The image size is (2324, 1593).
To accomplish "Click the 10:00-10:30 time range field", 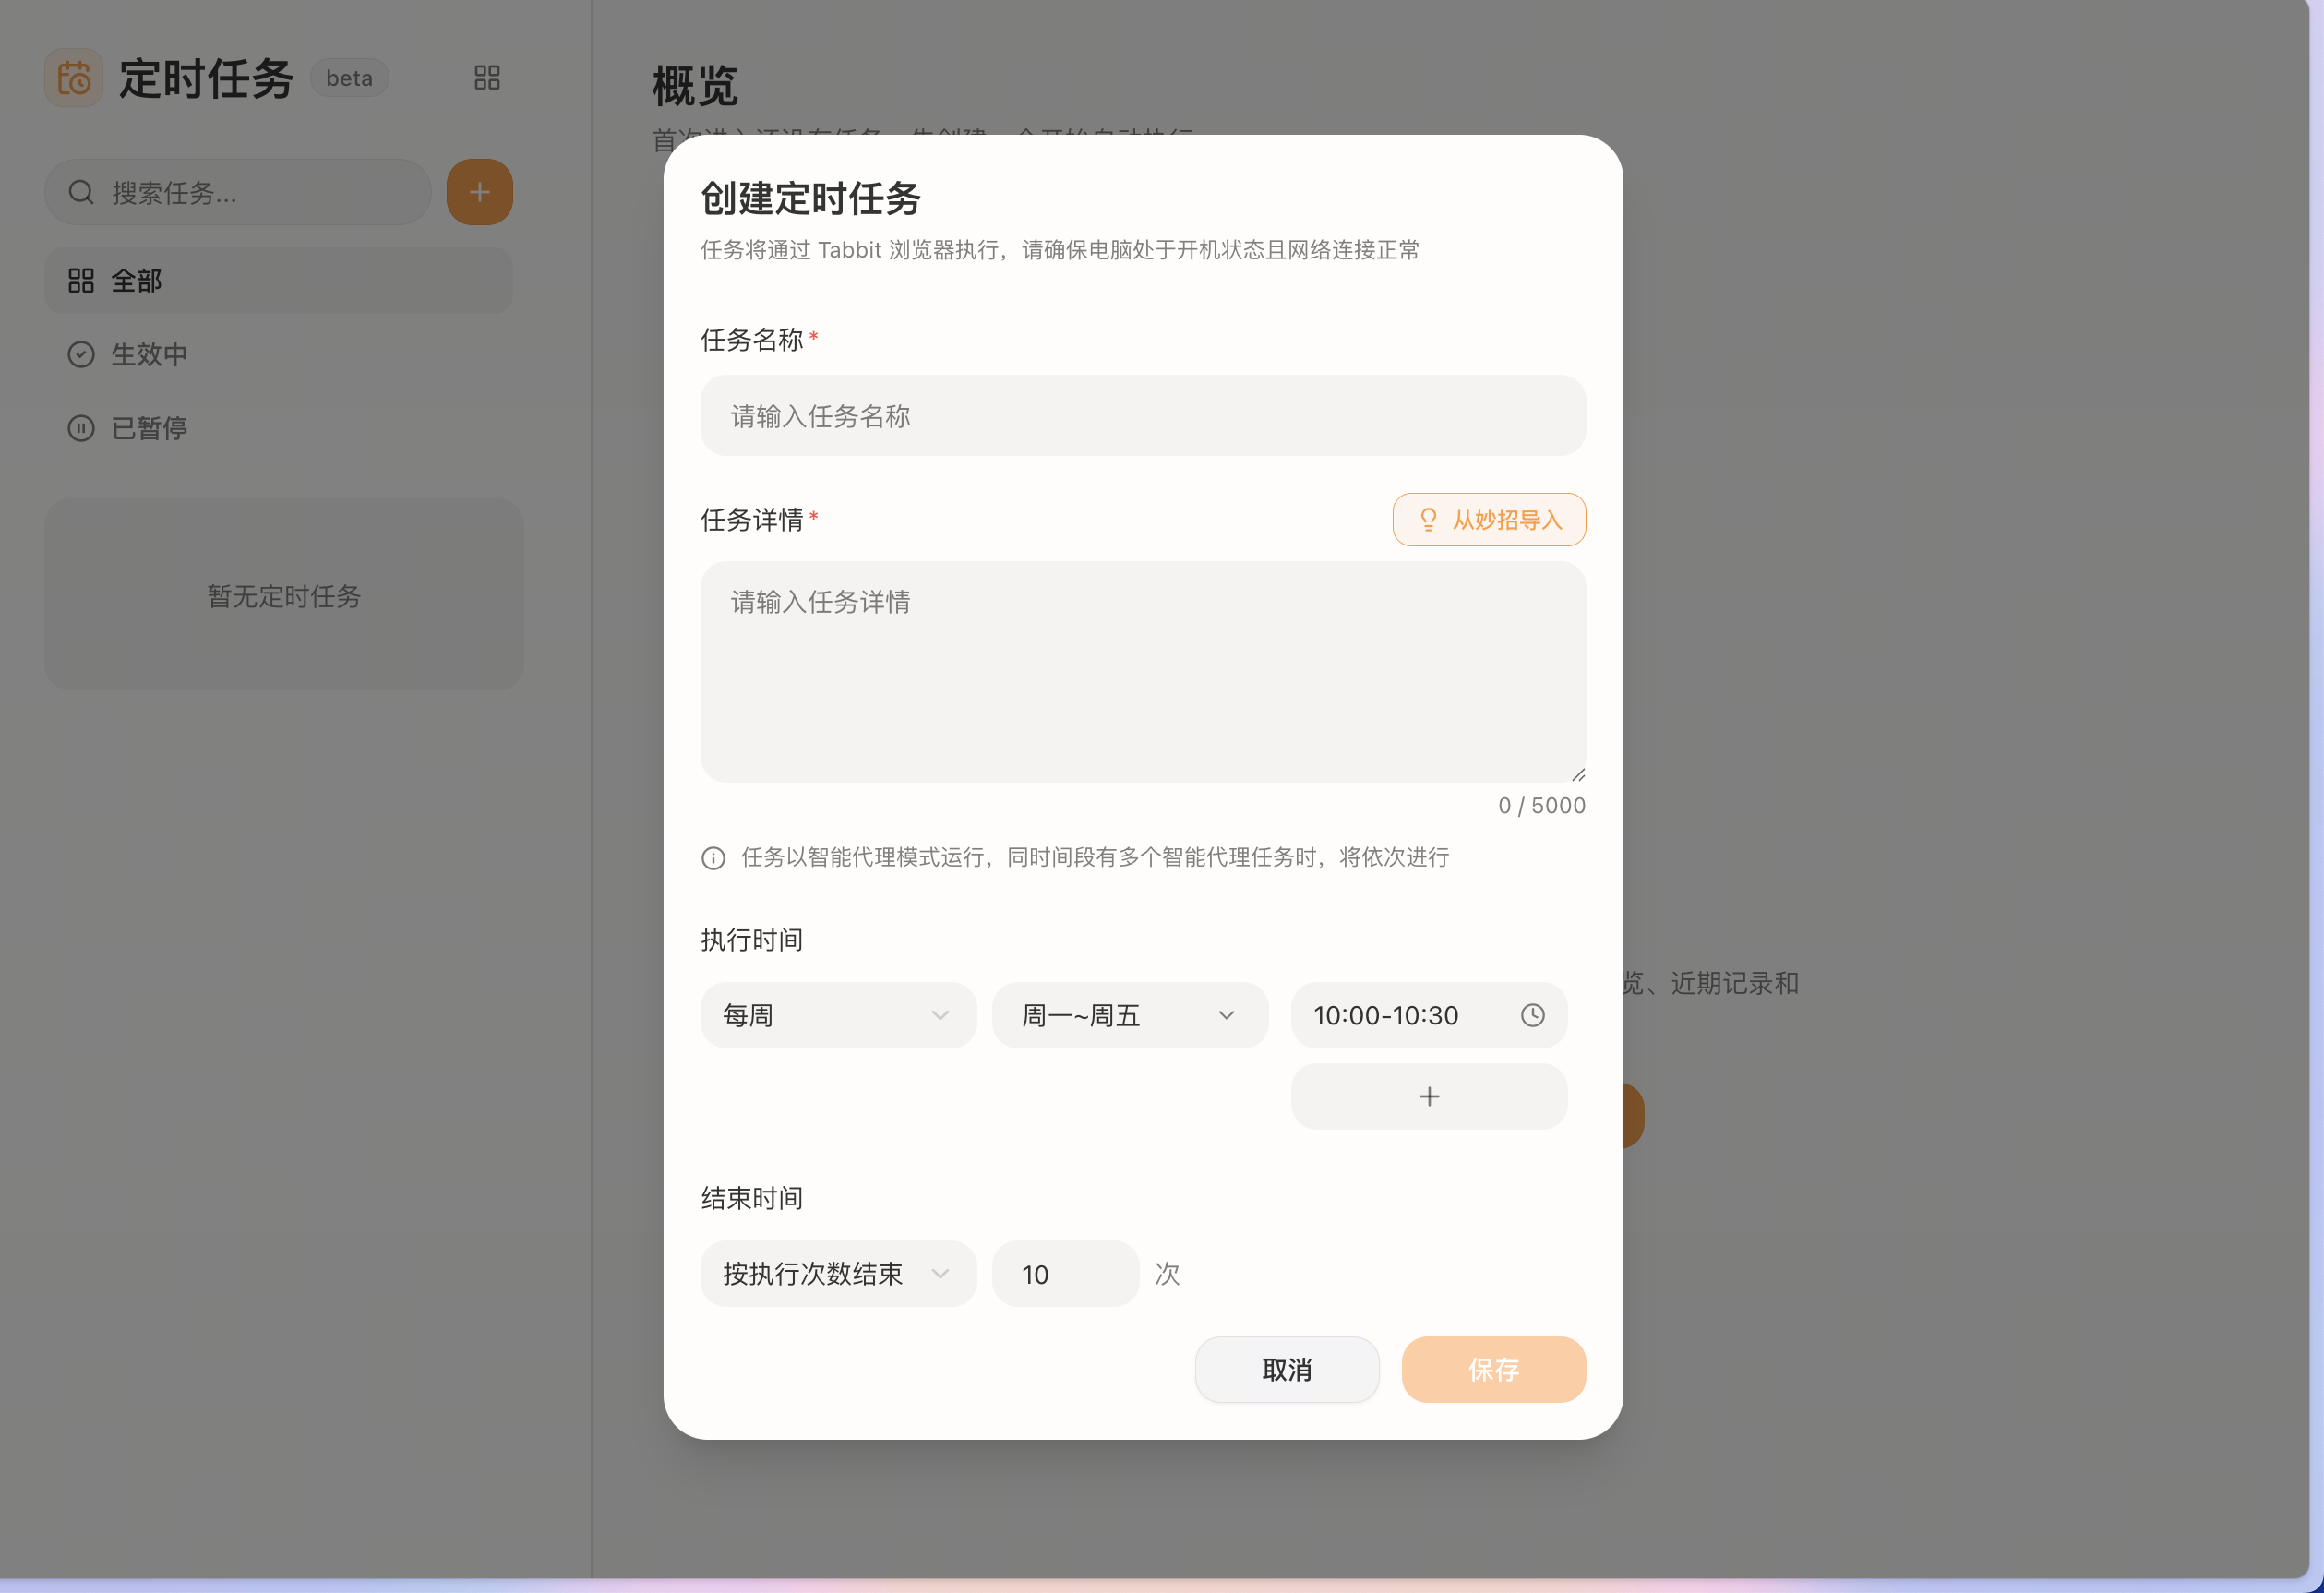I will [1429, 1015].
